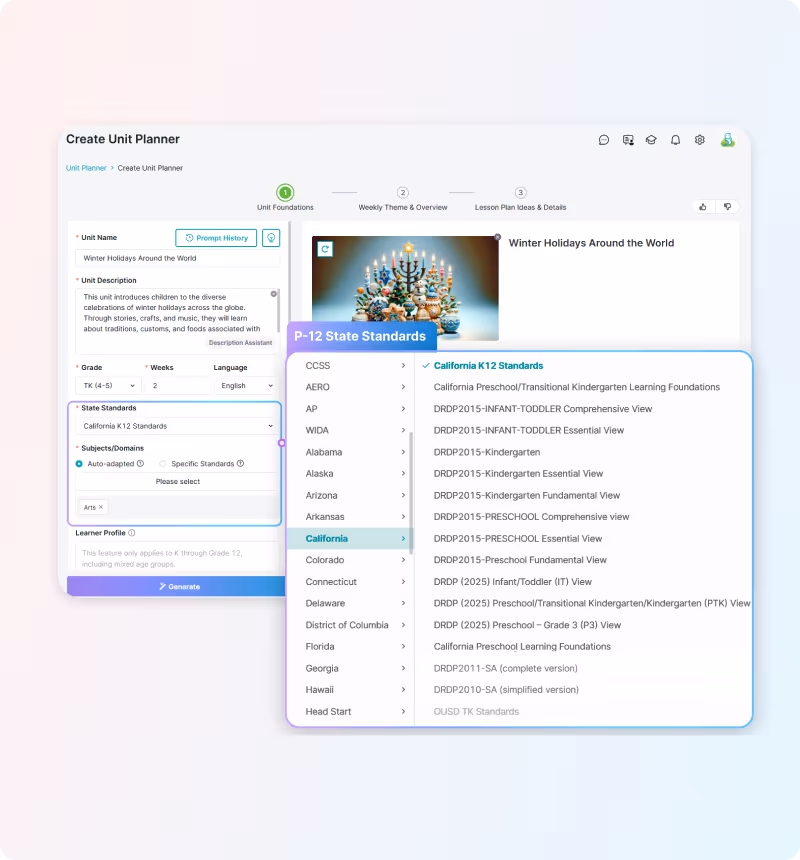This screenshot has height=860, width=800.
Task: Select California K12 Standards option
Action: point(488,366)
